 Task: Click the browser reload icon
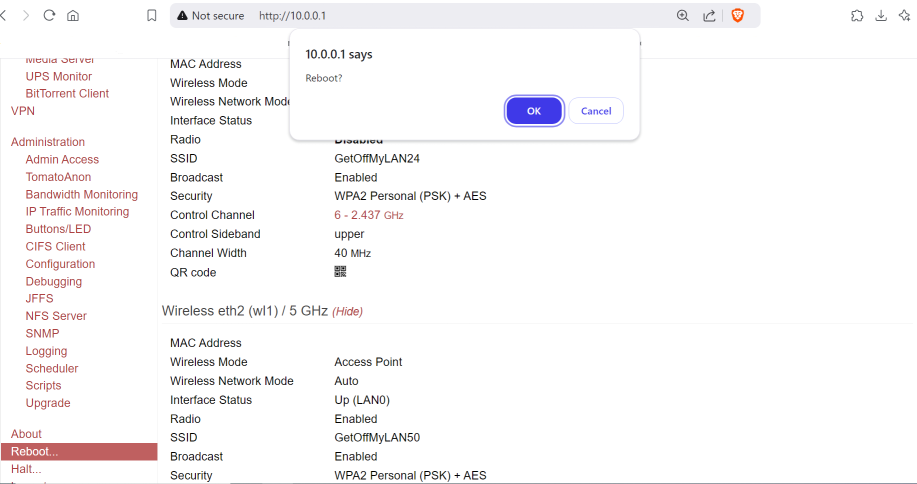click(49, 16)
